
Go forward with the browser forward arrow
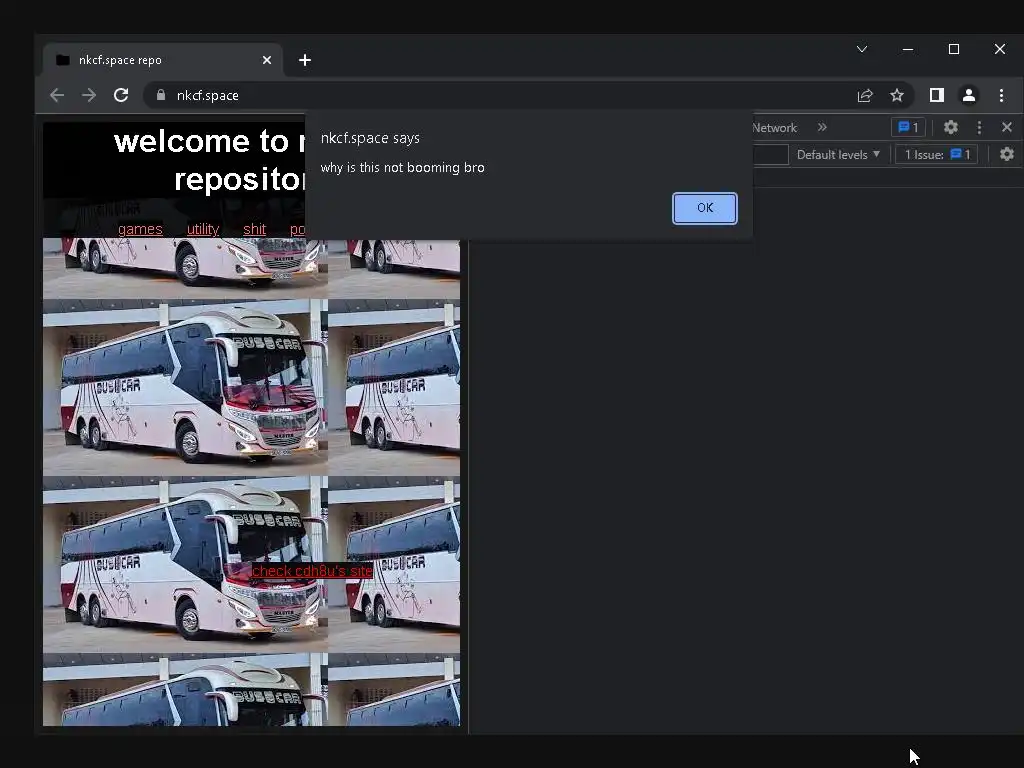pos(89,95)
